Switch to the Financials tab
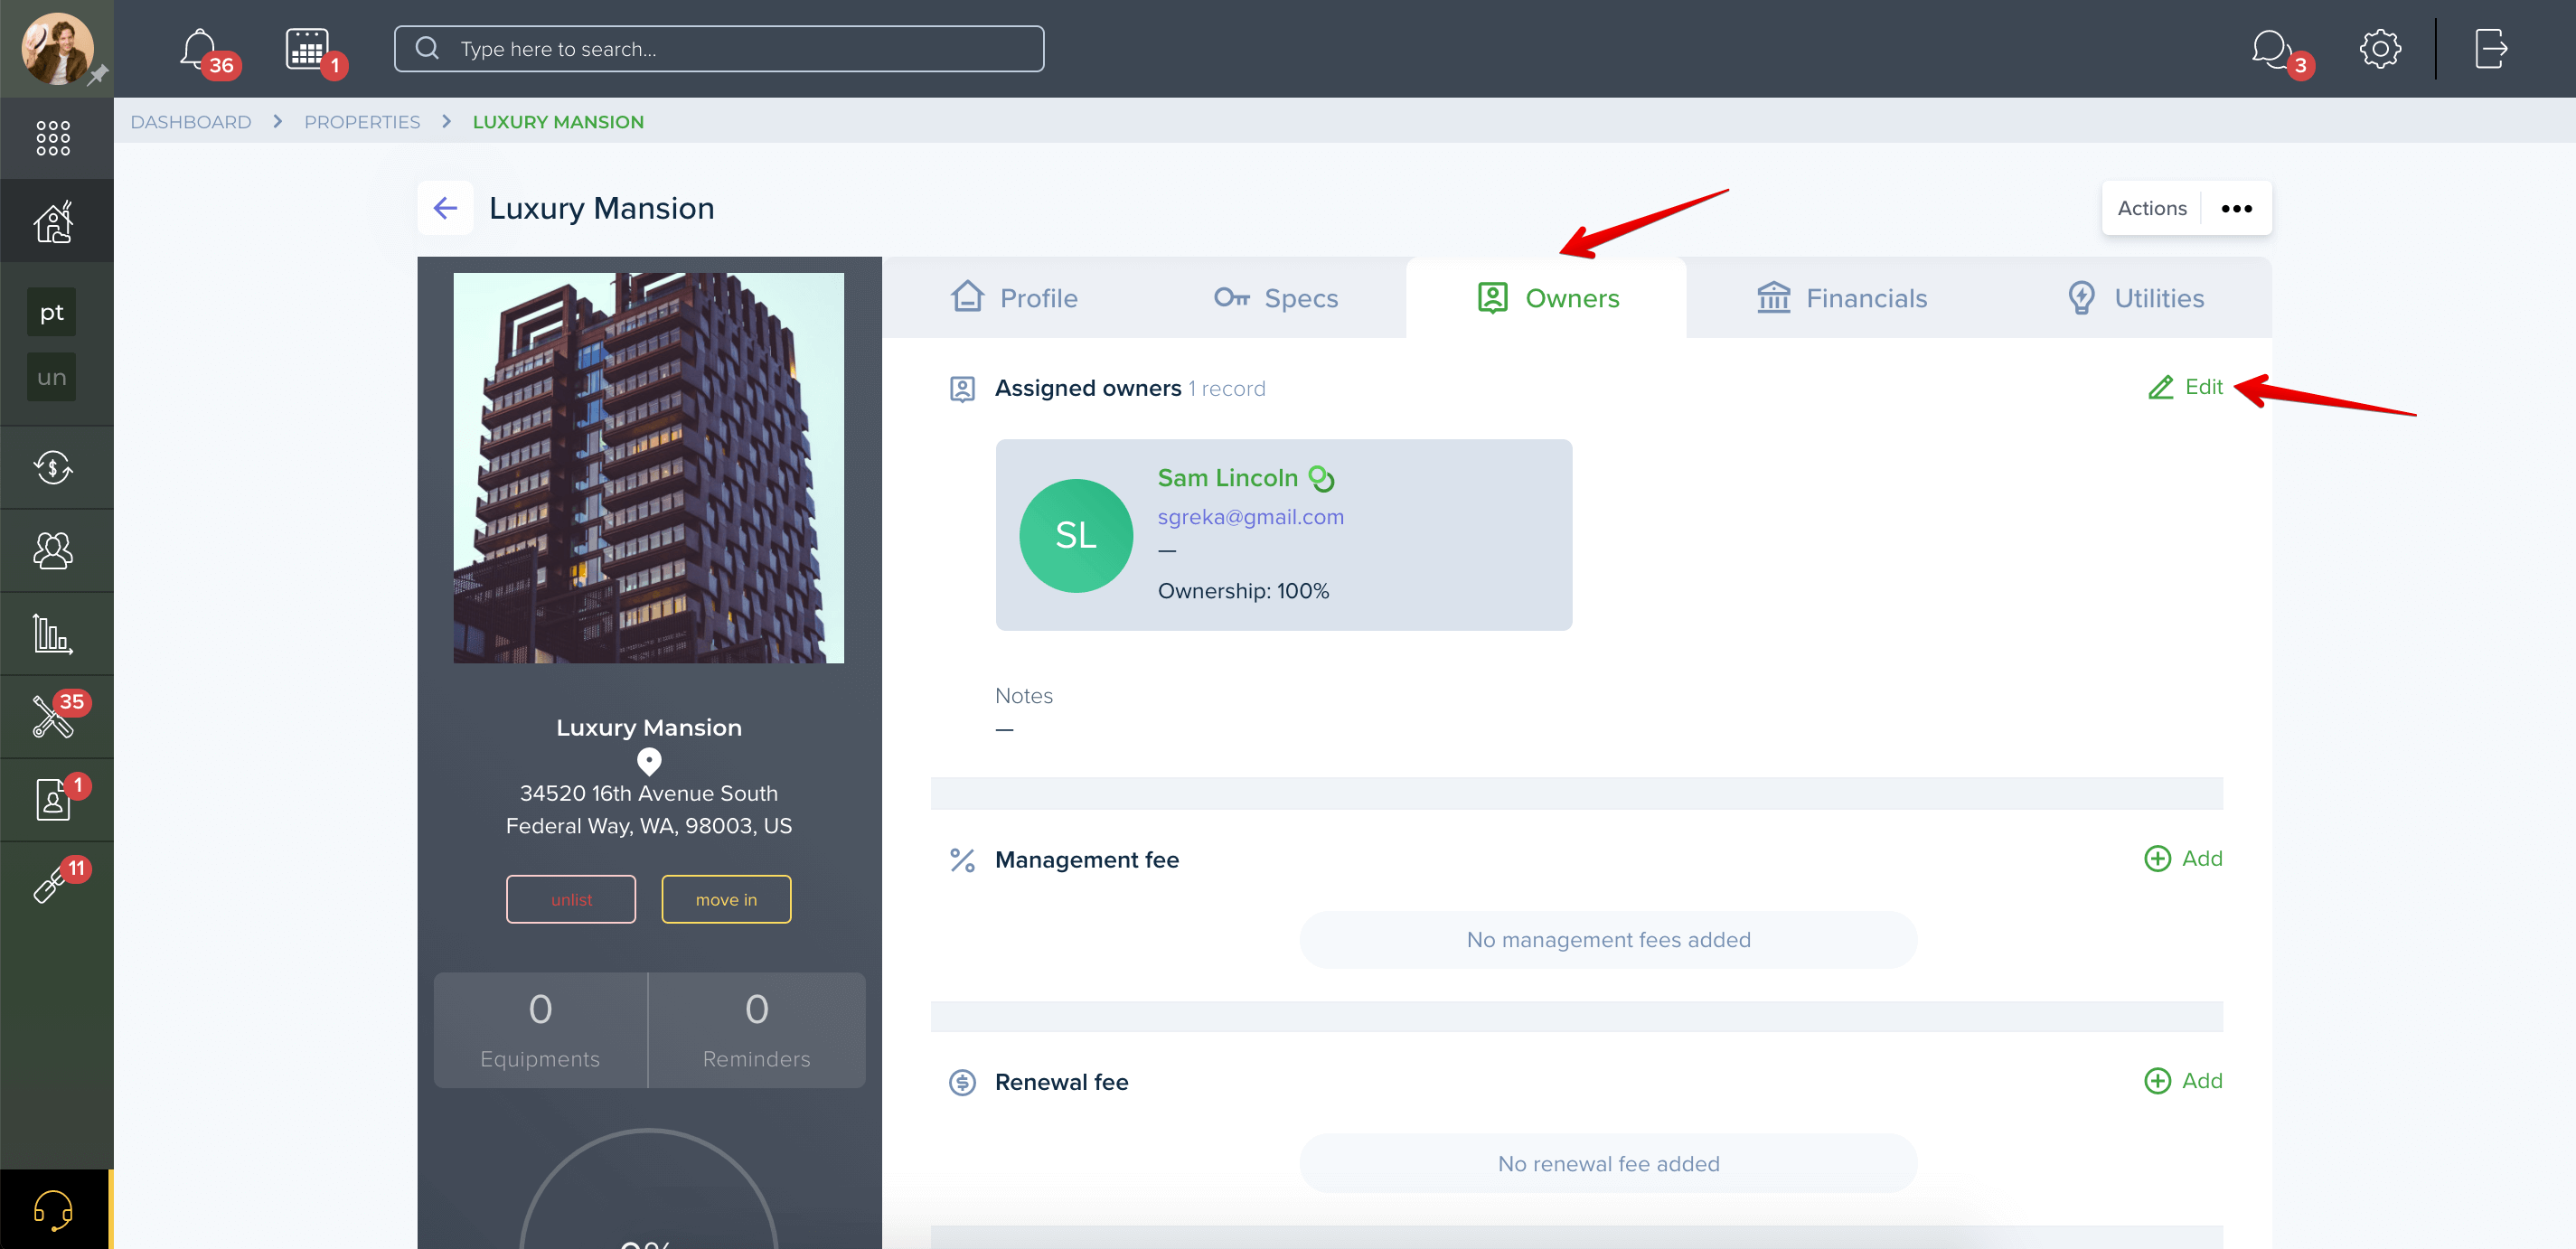This screenshot has width=2576, height=1249. 1842,298
